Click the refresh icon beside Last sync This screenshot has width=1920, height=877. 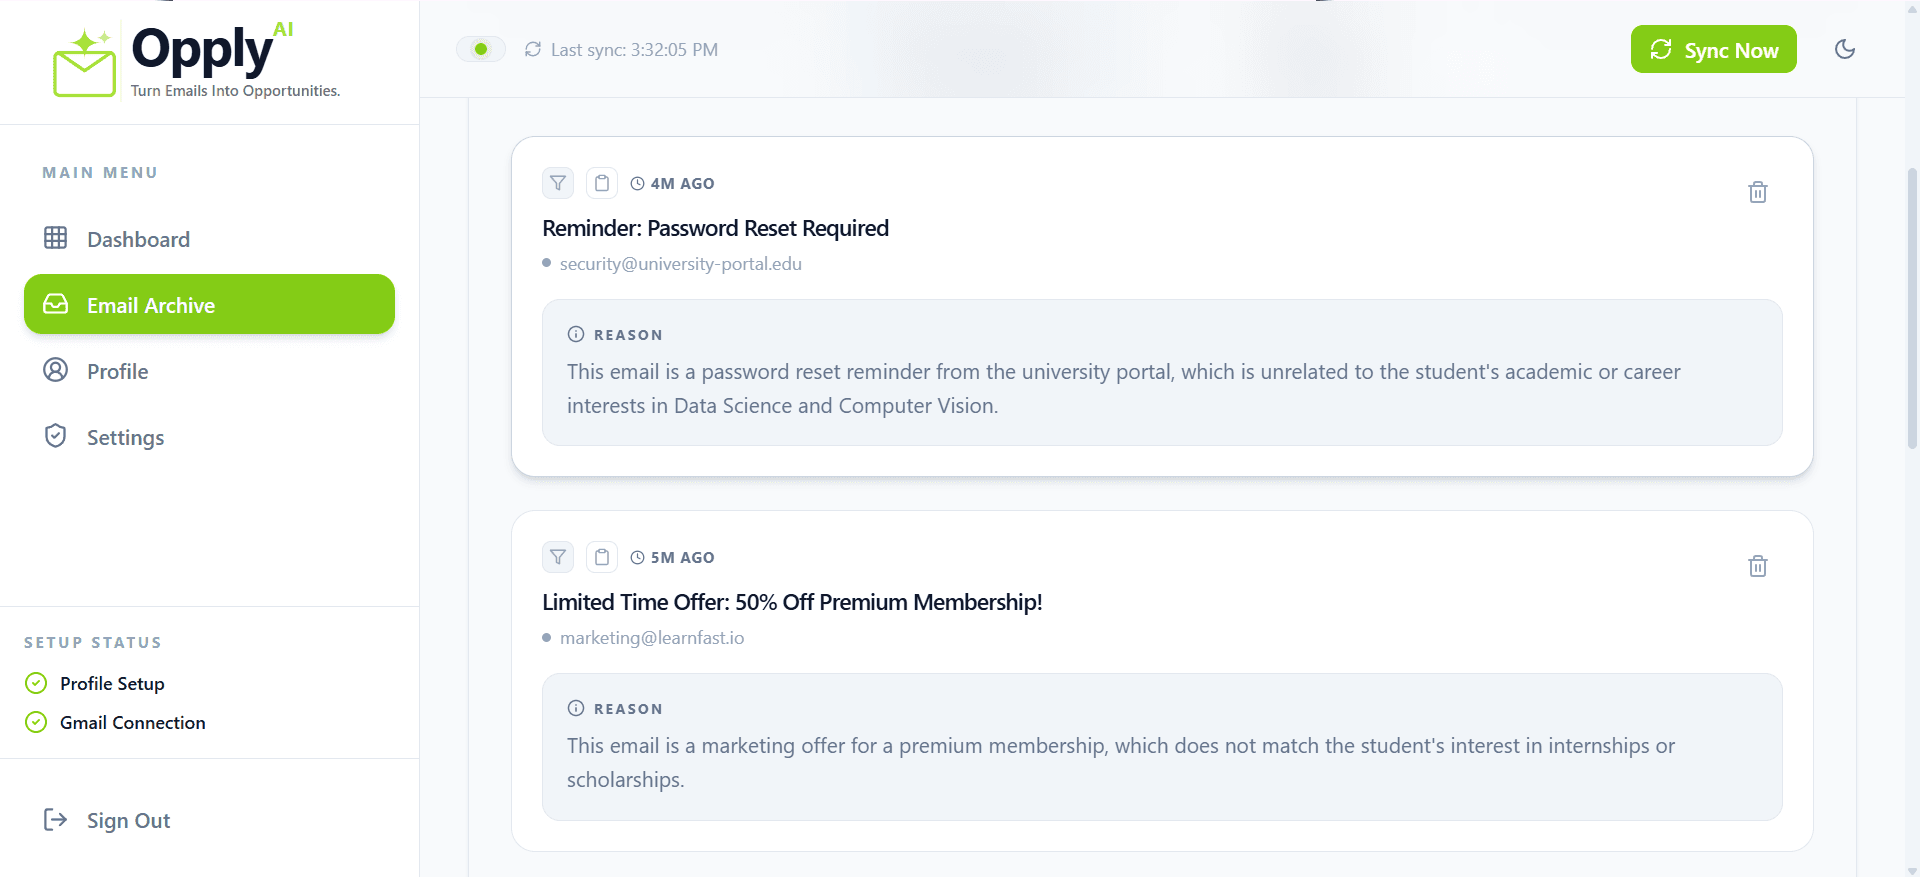point(533,49)
